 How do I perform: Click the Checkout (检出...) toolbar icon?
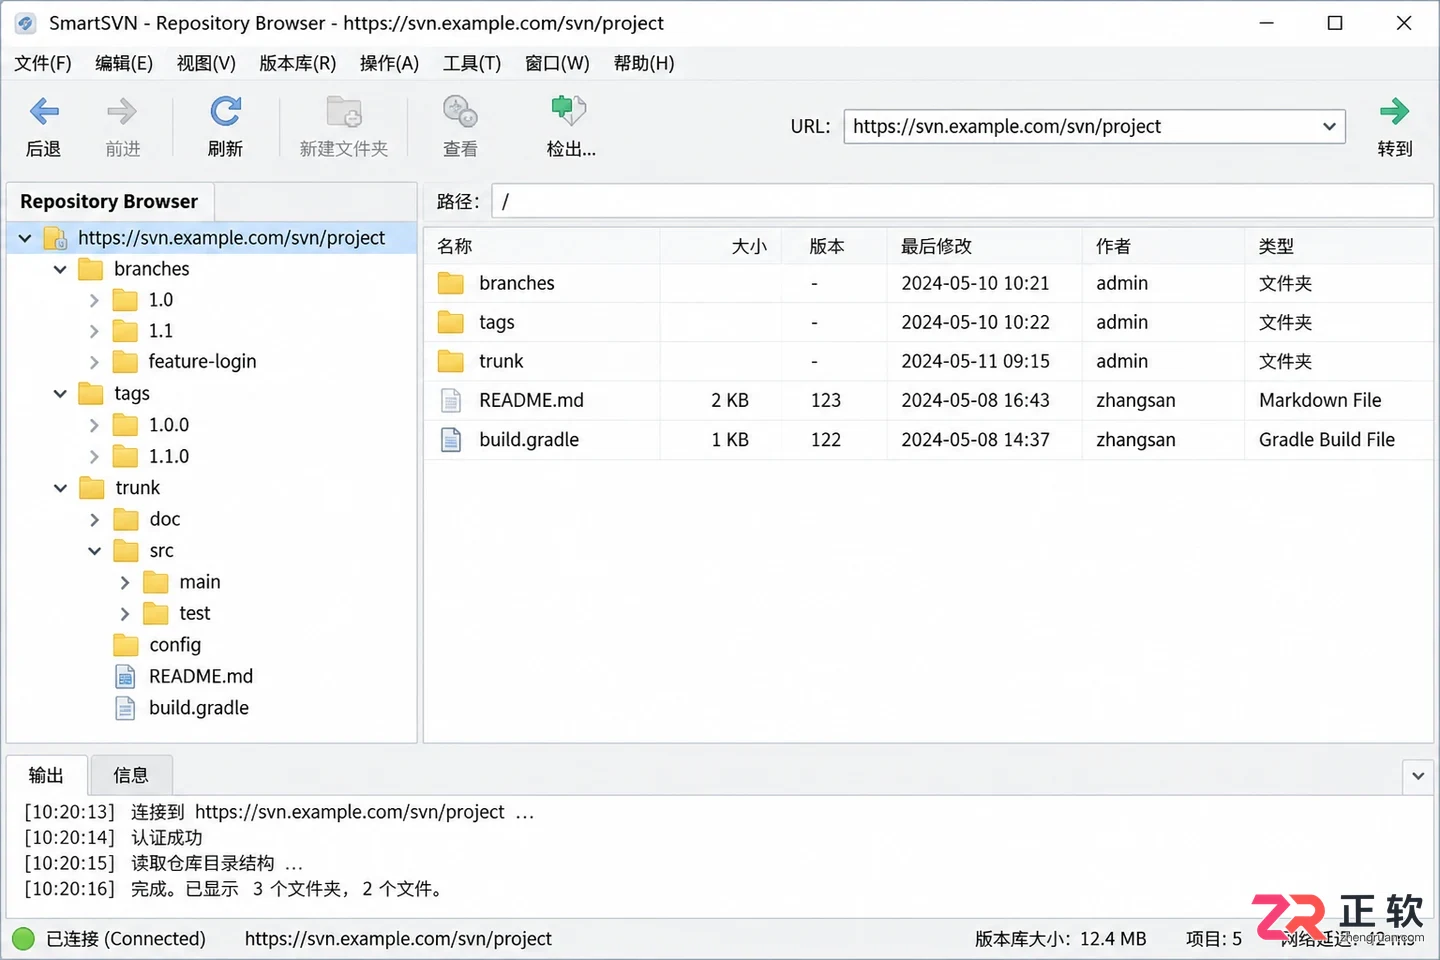[569, 111]
